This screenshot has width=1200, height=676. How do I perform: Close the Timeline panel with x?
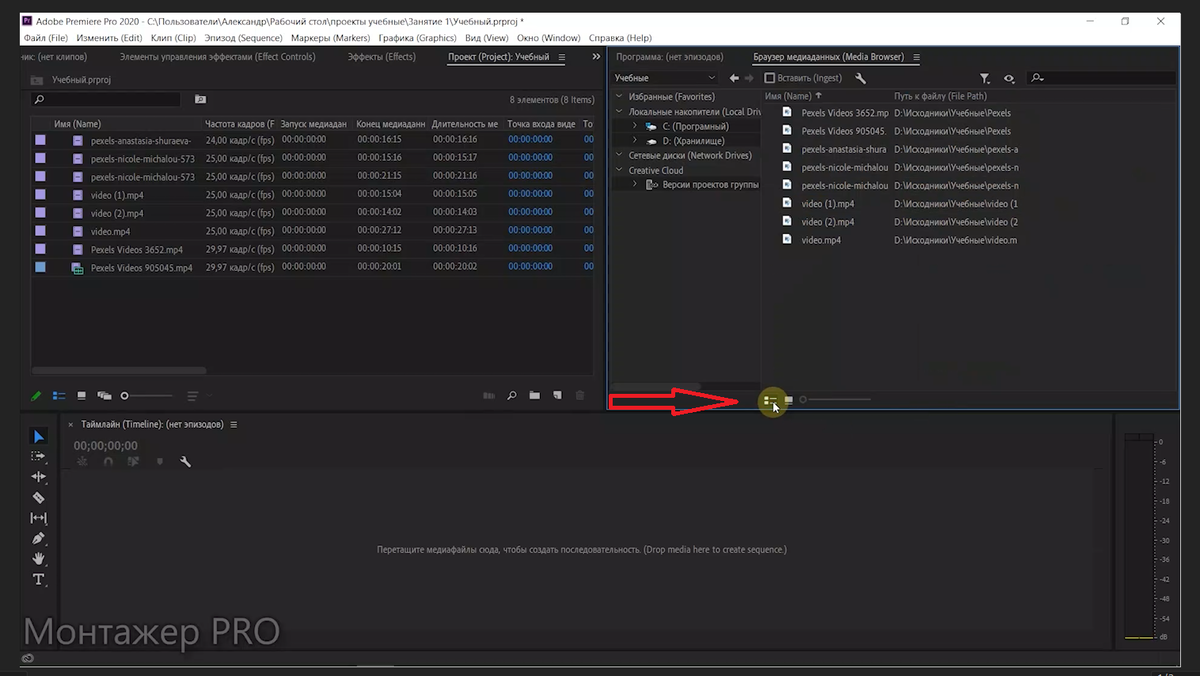coord(71,425)
